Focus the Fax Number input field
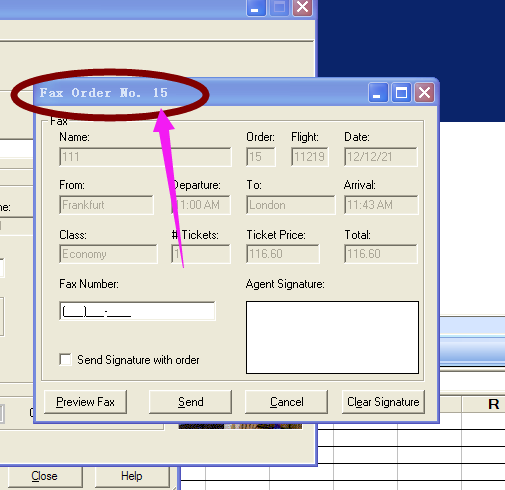This screenshot has height=490, width=505. [137, 311]
